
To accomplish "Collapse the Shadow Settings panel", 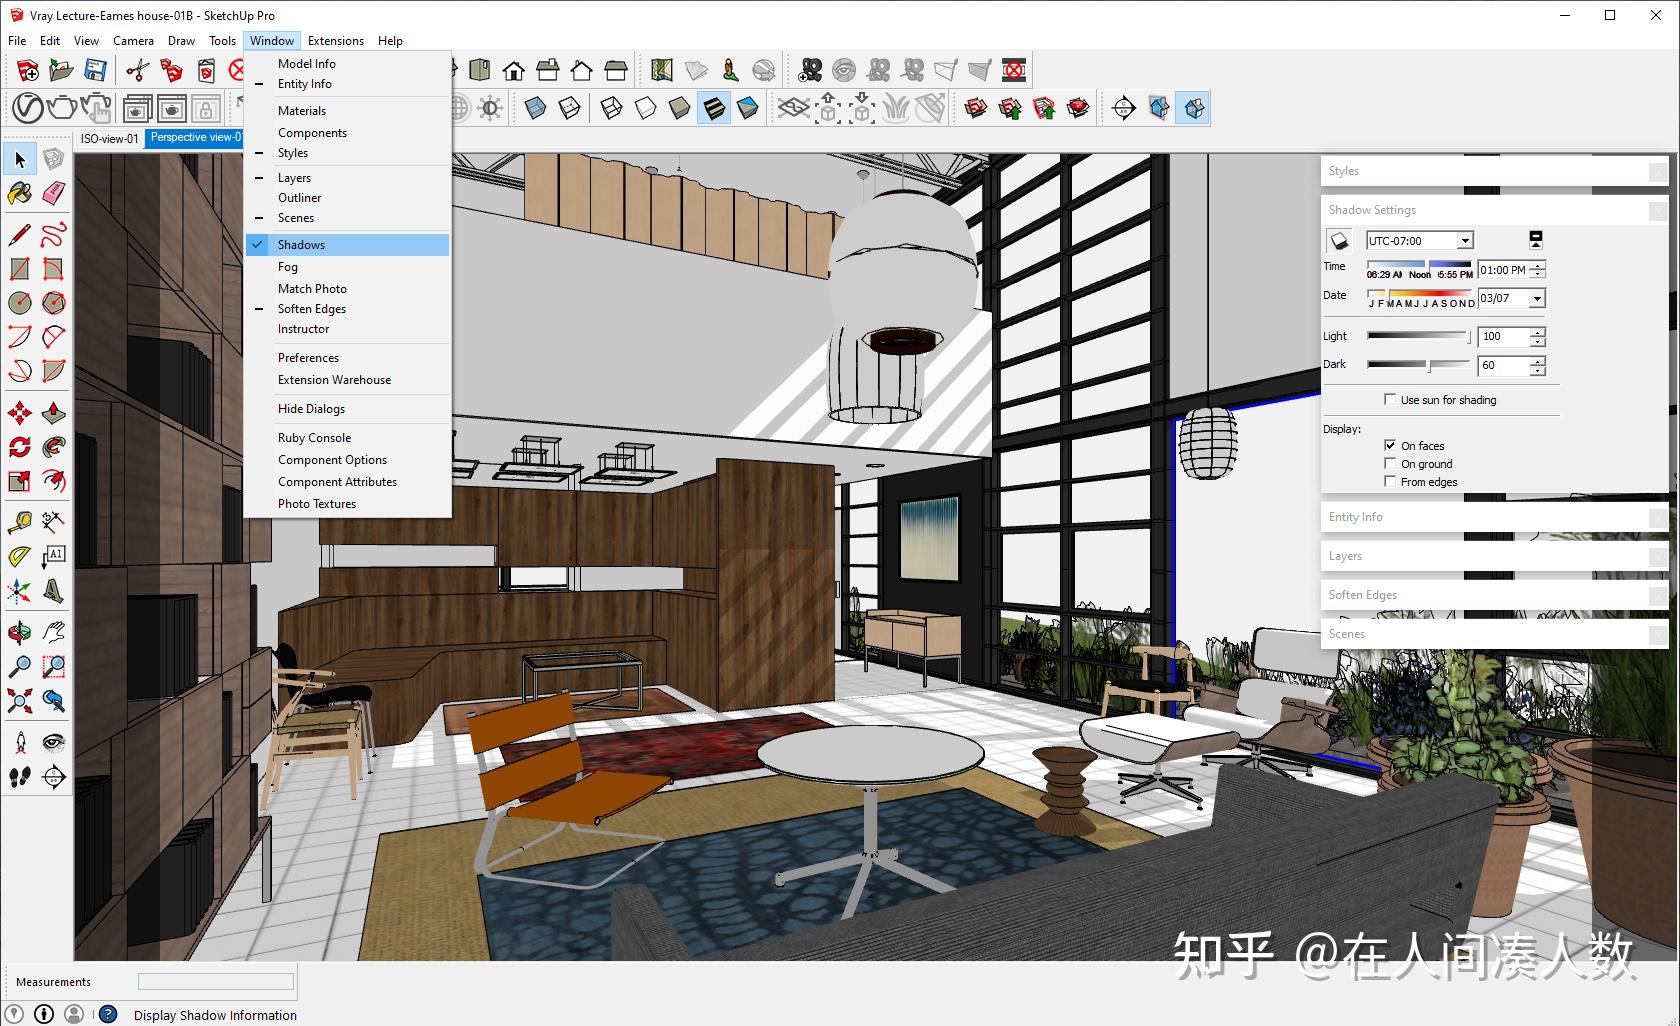I will click(x=1659, y=210).
